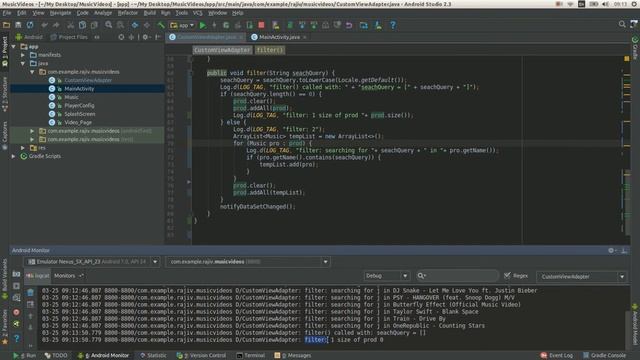640x360 pixels.
Task: Switch to MainActivity.java tab
Action: pos(279,37)
